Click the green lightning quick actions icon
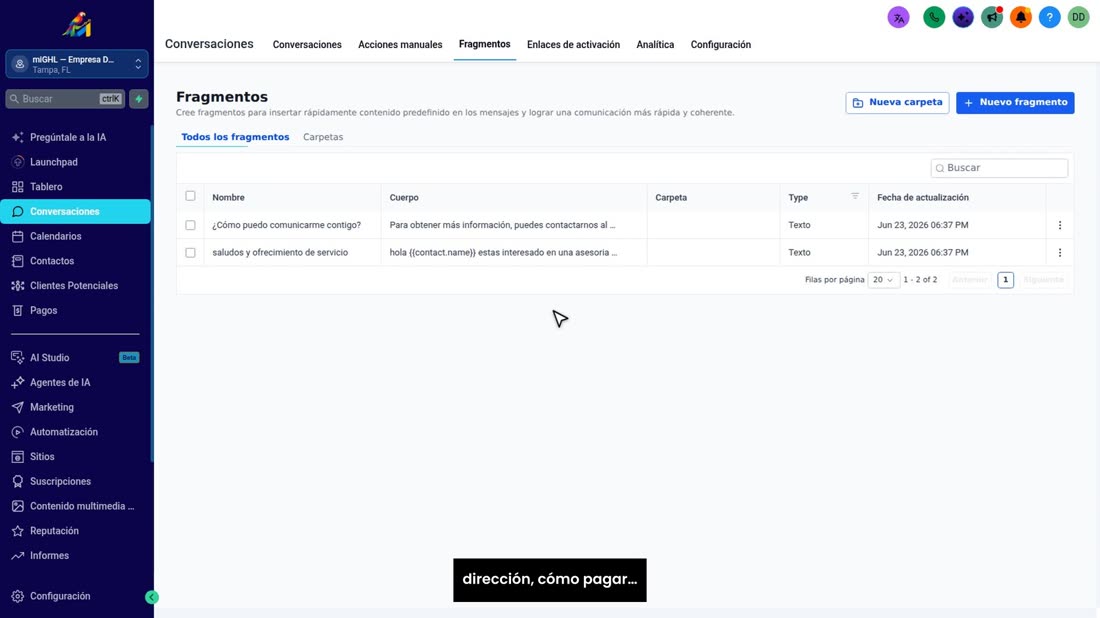Viewport: 1100px width, 618px height. 139,99
